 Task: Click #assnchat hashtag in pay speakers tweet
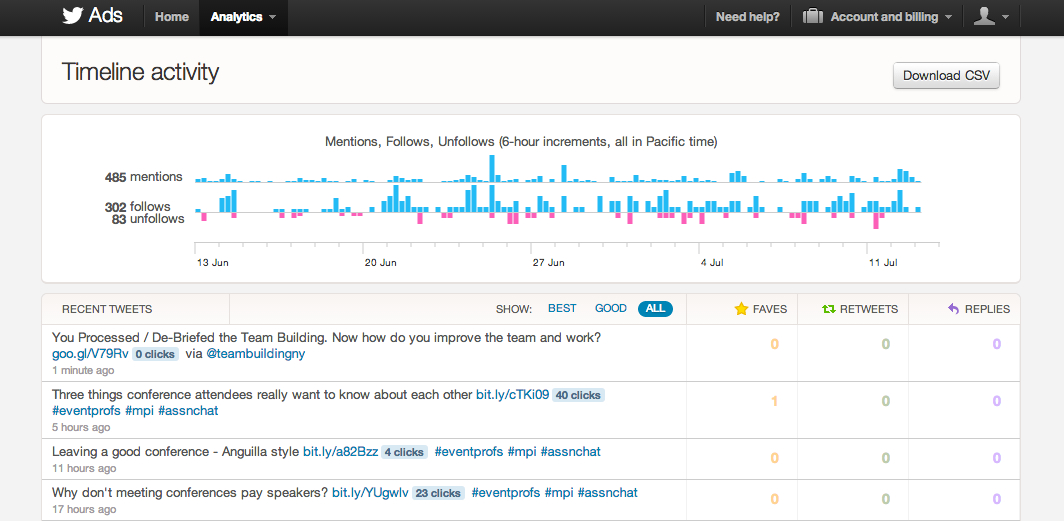607,493
